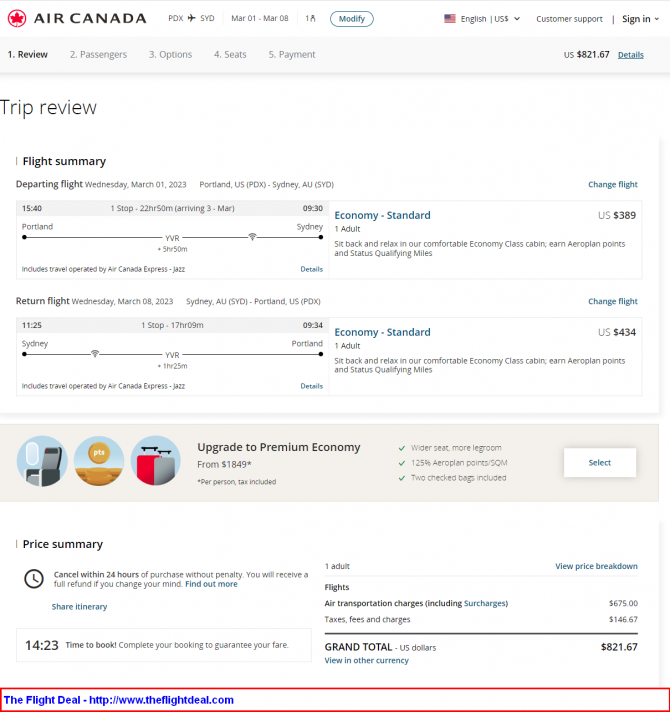The height and width of the screenshot is (712, 670).
Task: Click the Price summary heading
Action: click(63, 544)
